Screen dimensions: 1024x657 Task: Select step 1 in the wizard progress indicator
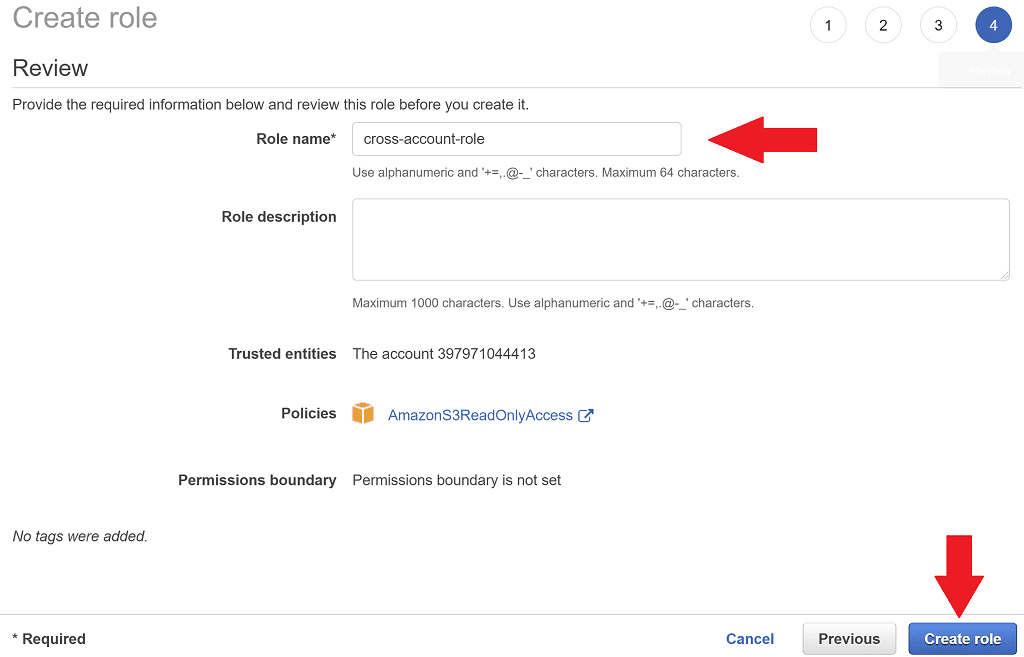pos(828,24)
